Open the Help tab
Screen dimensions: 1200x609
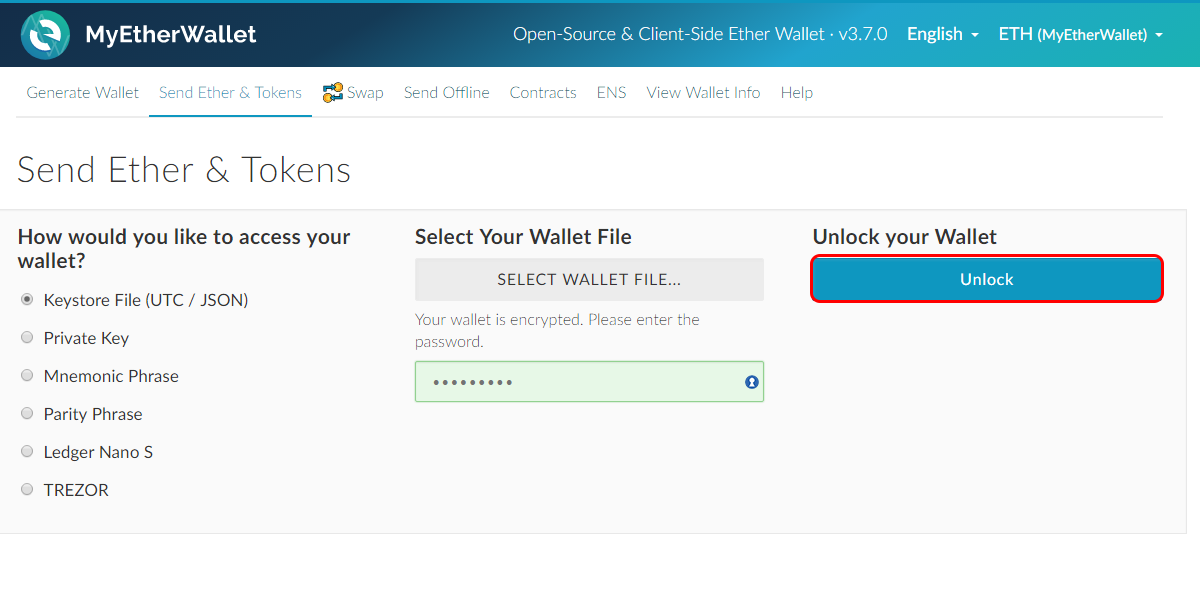coord(797,92)
